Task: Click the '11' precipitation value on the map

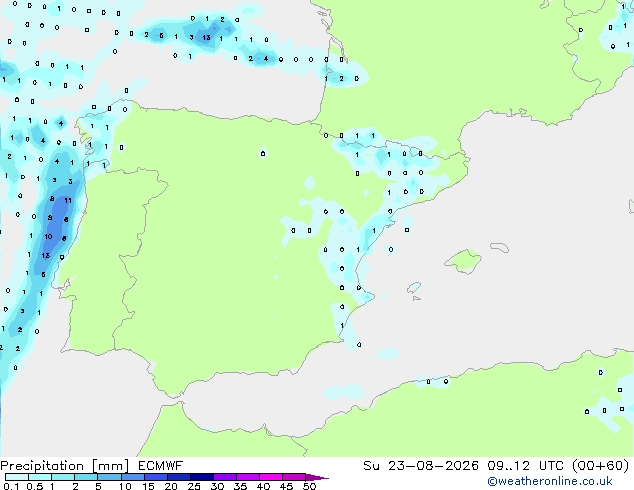Action: tap(68, 200)
